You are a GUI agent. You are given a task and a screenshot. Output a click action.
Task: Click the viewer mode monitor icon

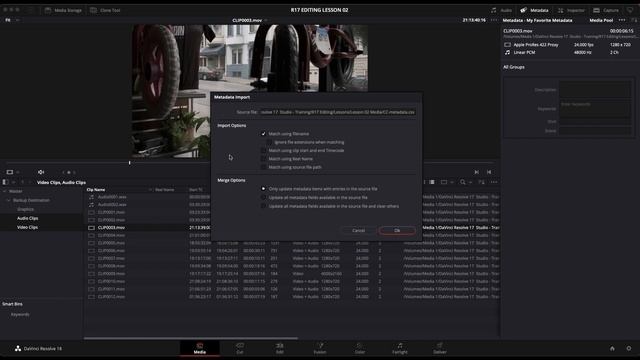tap(10, 172)
